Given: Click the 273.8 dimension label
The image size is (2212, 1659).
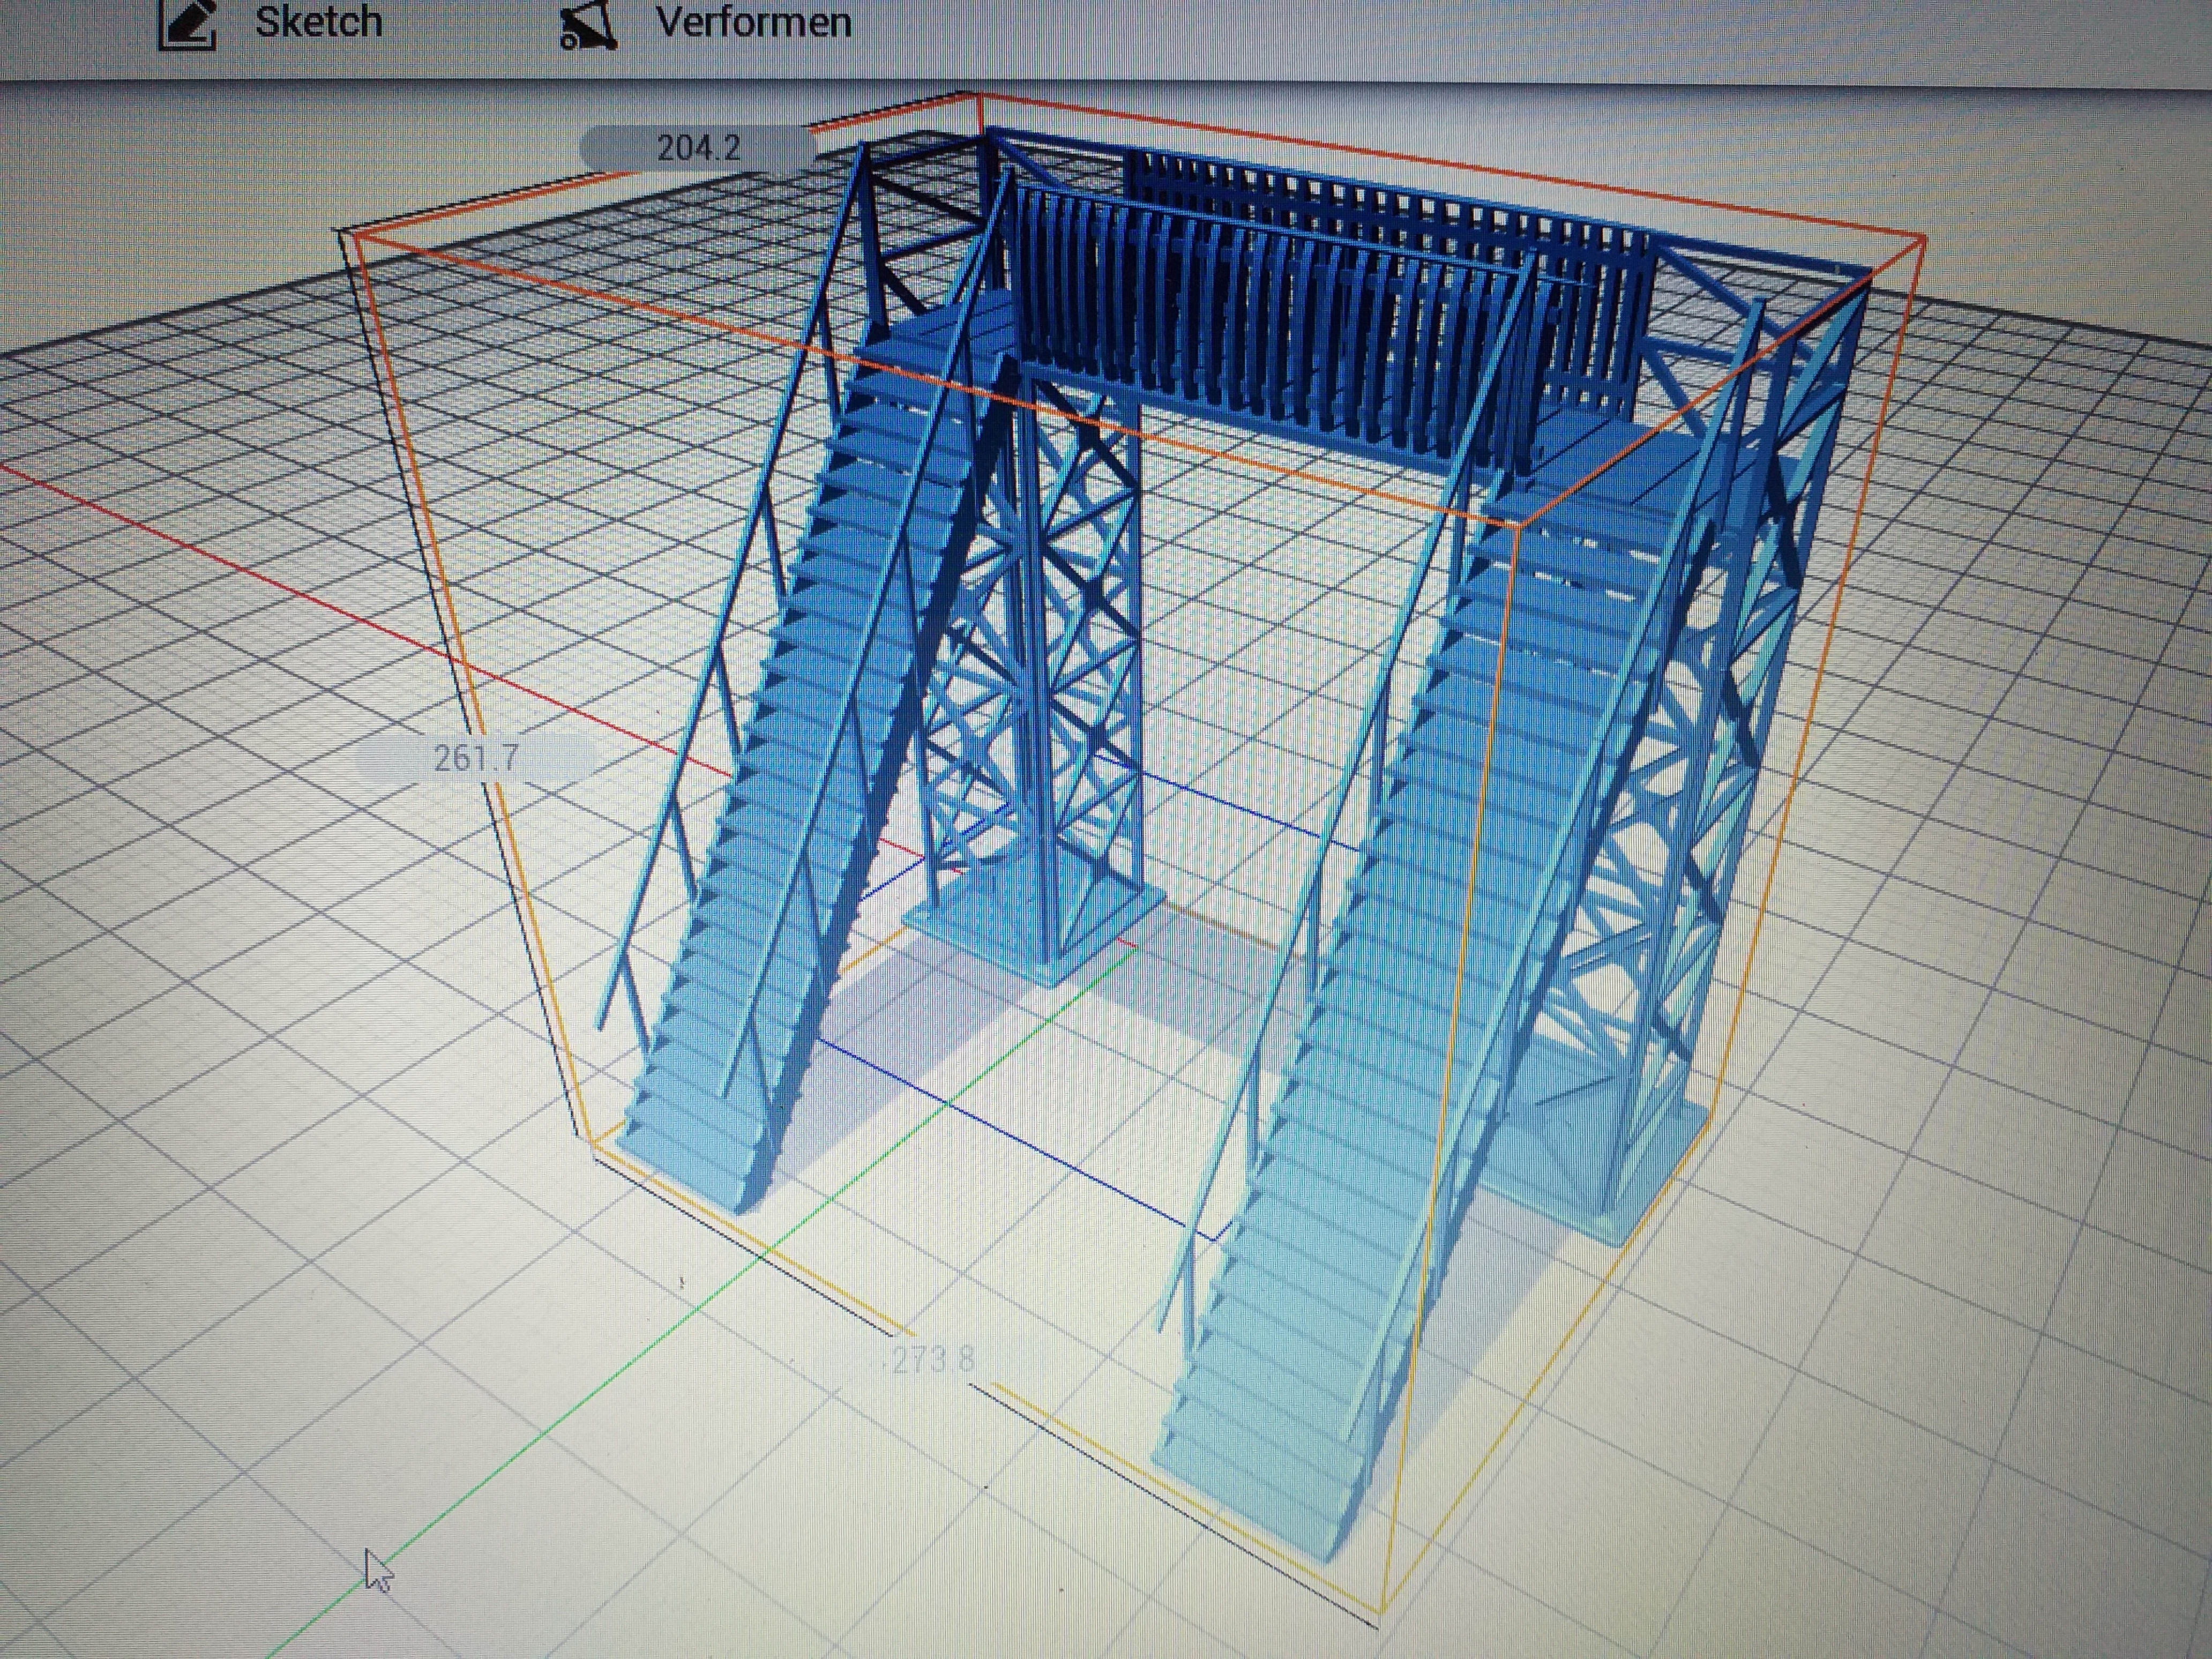Looking at the screenshot, I should 932,1359.
